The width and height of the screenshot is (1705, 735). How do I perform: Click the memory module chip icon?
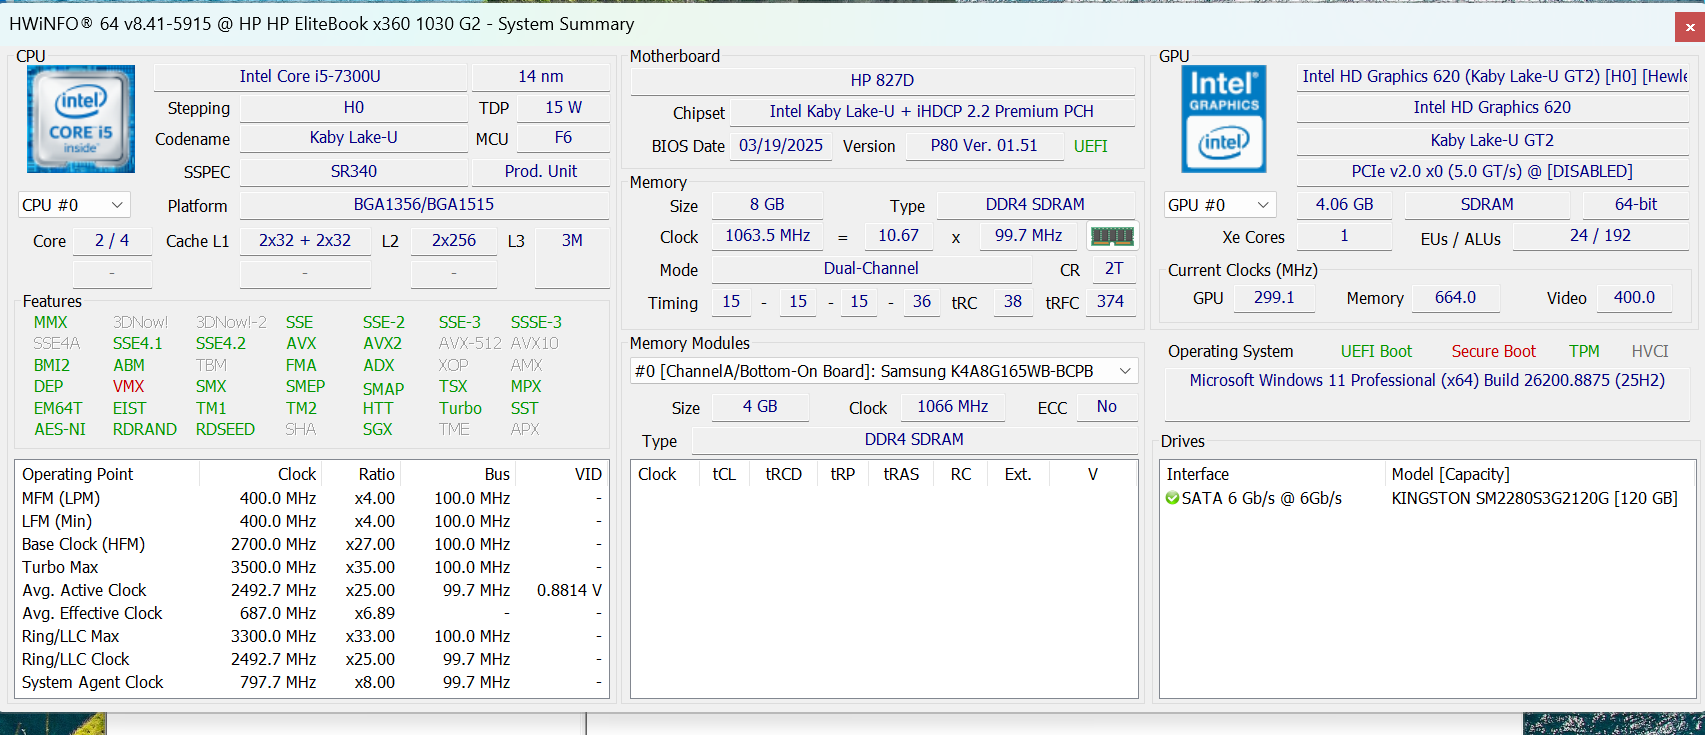coord(1112,236)
